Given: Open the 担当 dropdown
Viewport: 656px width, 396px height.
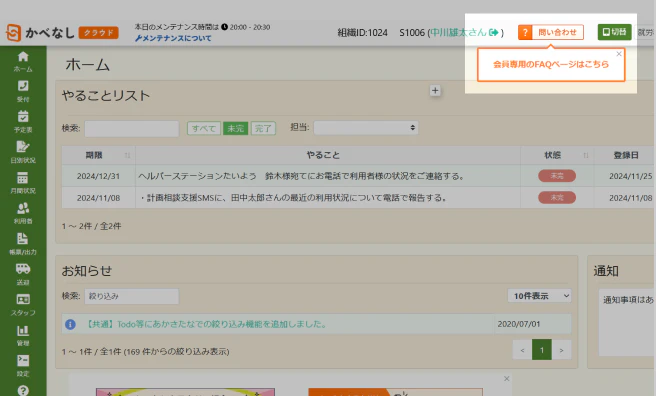Looking at the screenshot, I should tap(366, 128).
